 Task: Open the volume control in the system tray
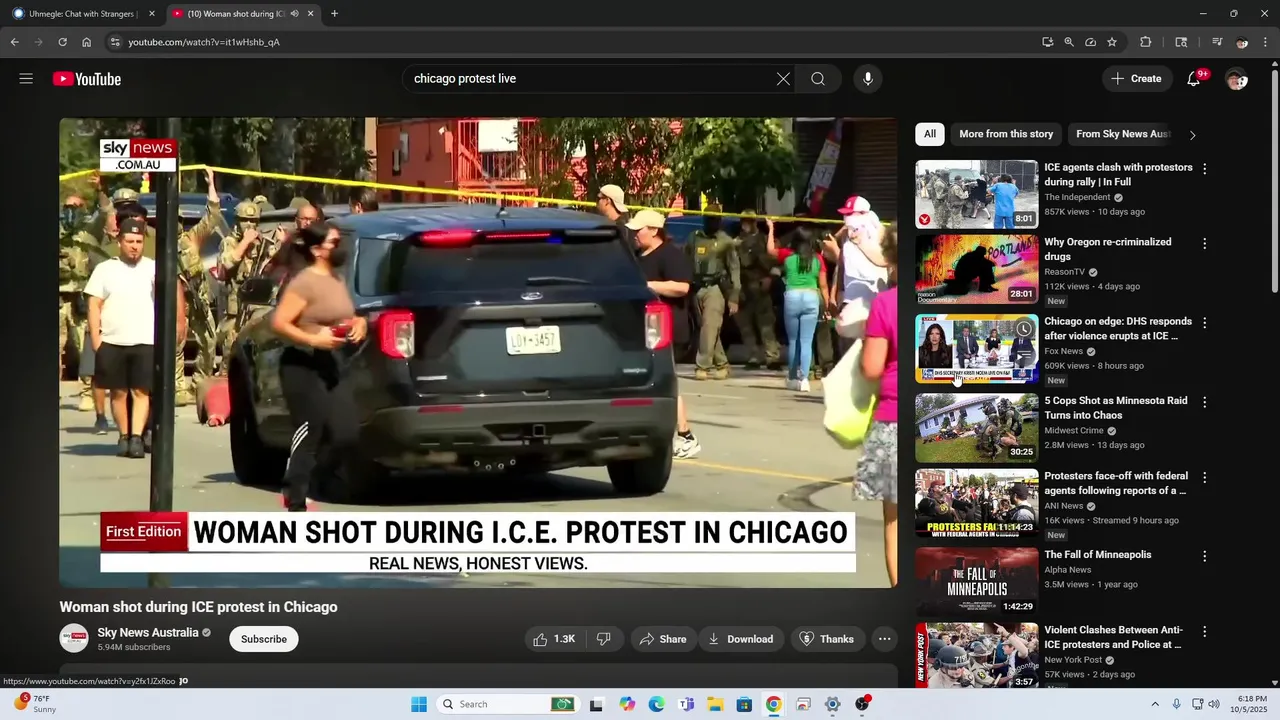click(x=1214, y=704)
